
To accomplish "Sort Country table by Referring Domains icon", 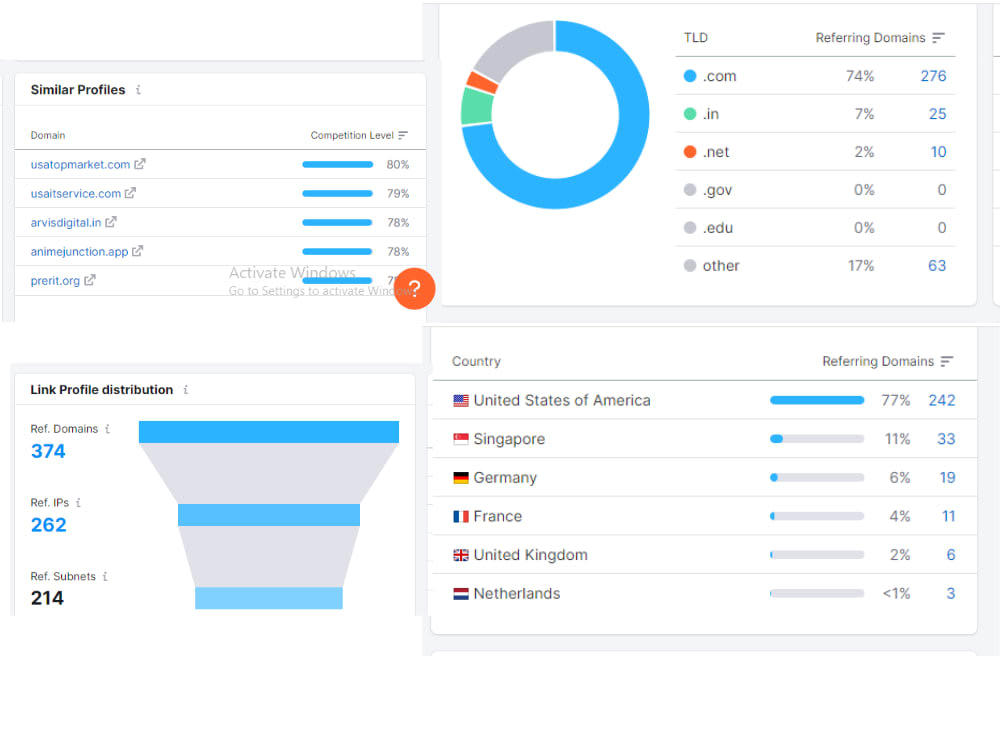I will point(946,362).
